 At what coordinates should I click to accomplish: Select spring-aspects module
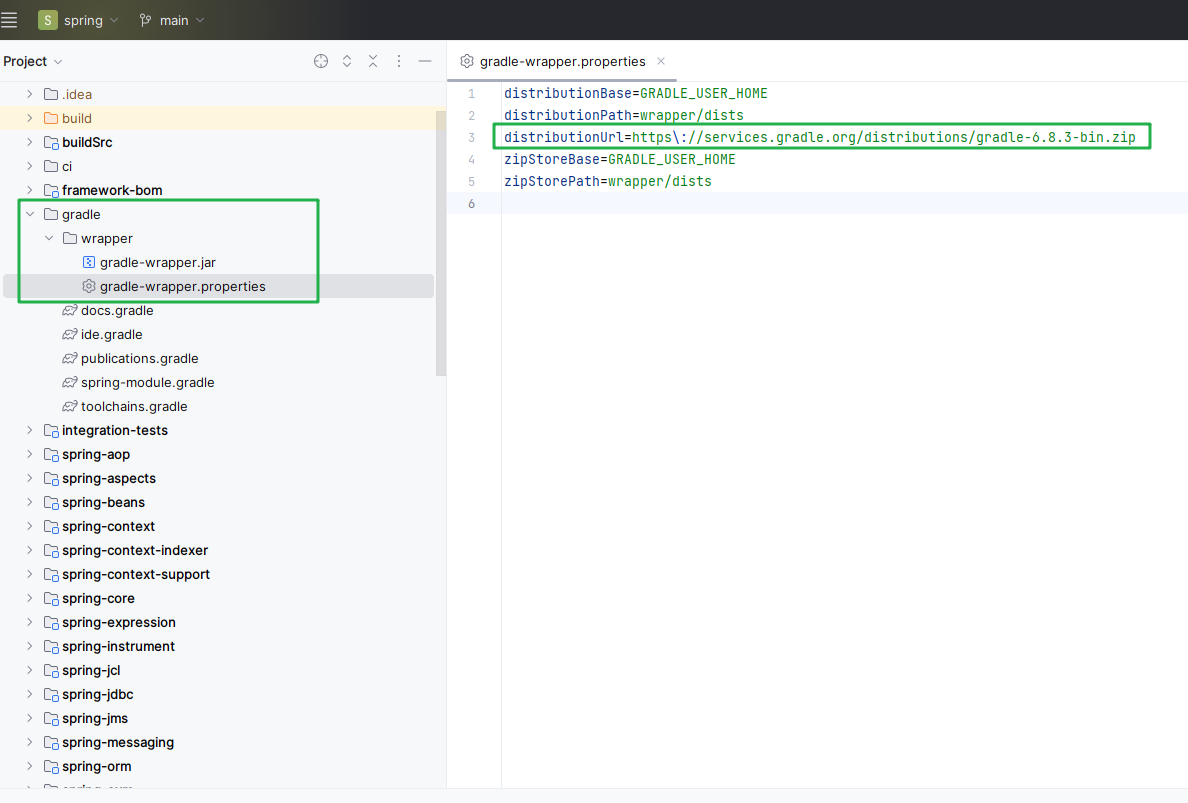point(108,478)
